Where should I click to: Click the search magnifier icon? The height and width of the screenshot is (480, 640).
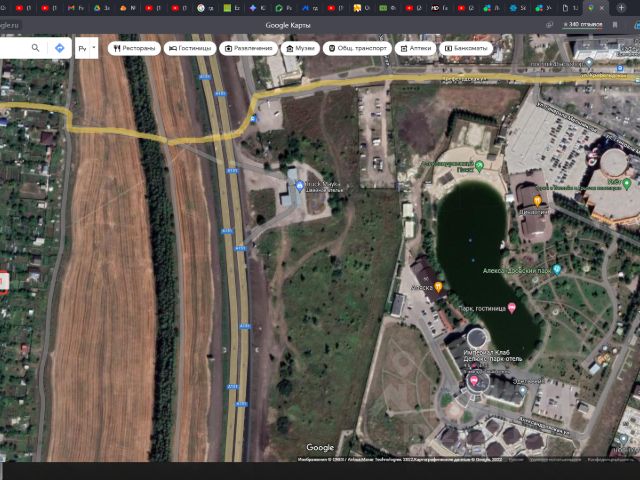[x=35, y=47]
